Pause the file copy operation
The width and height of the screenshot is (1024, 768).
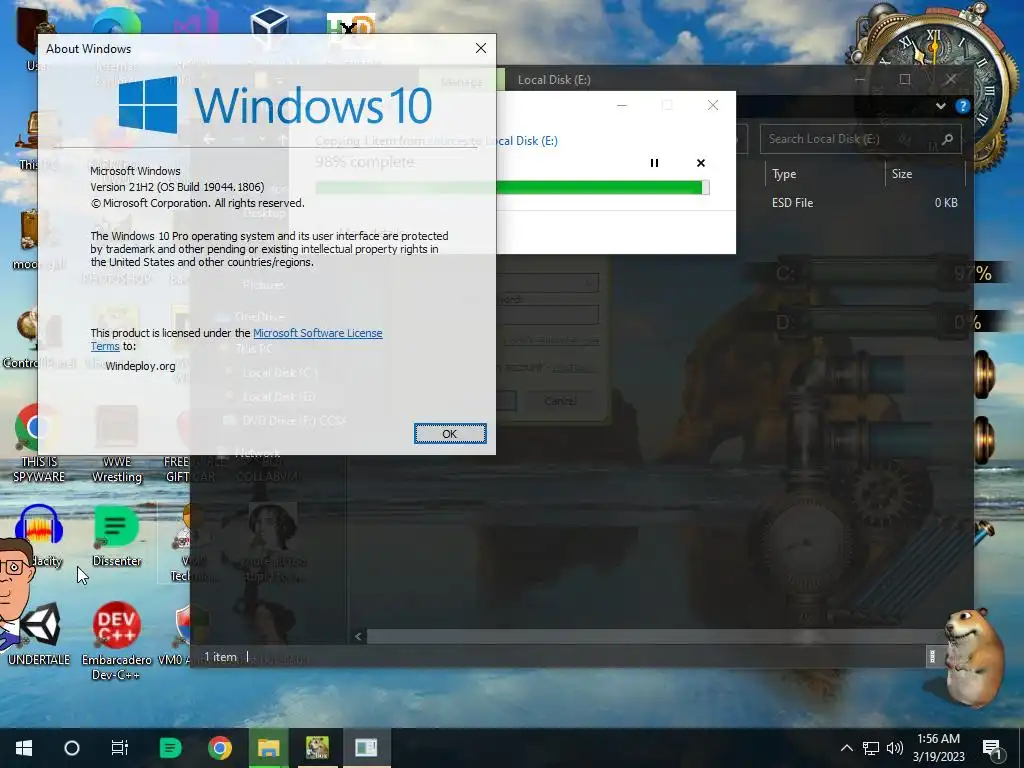[654, 163]
